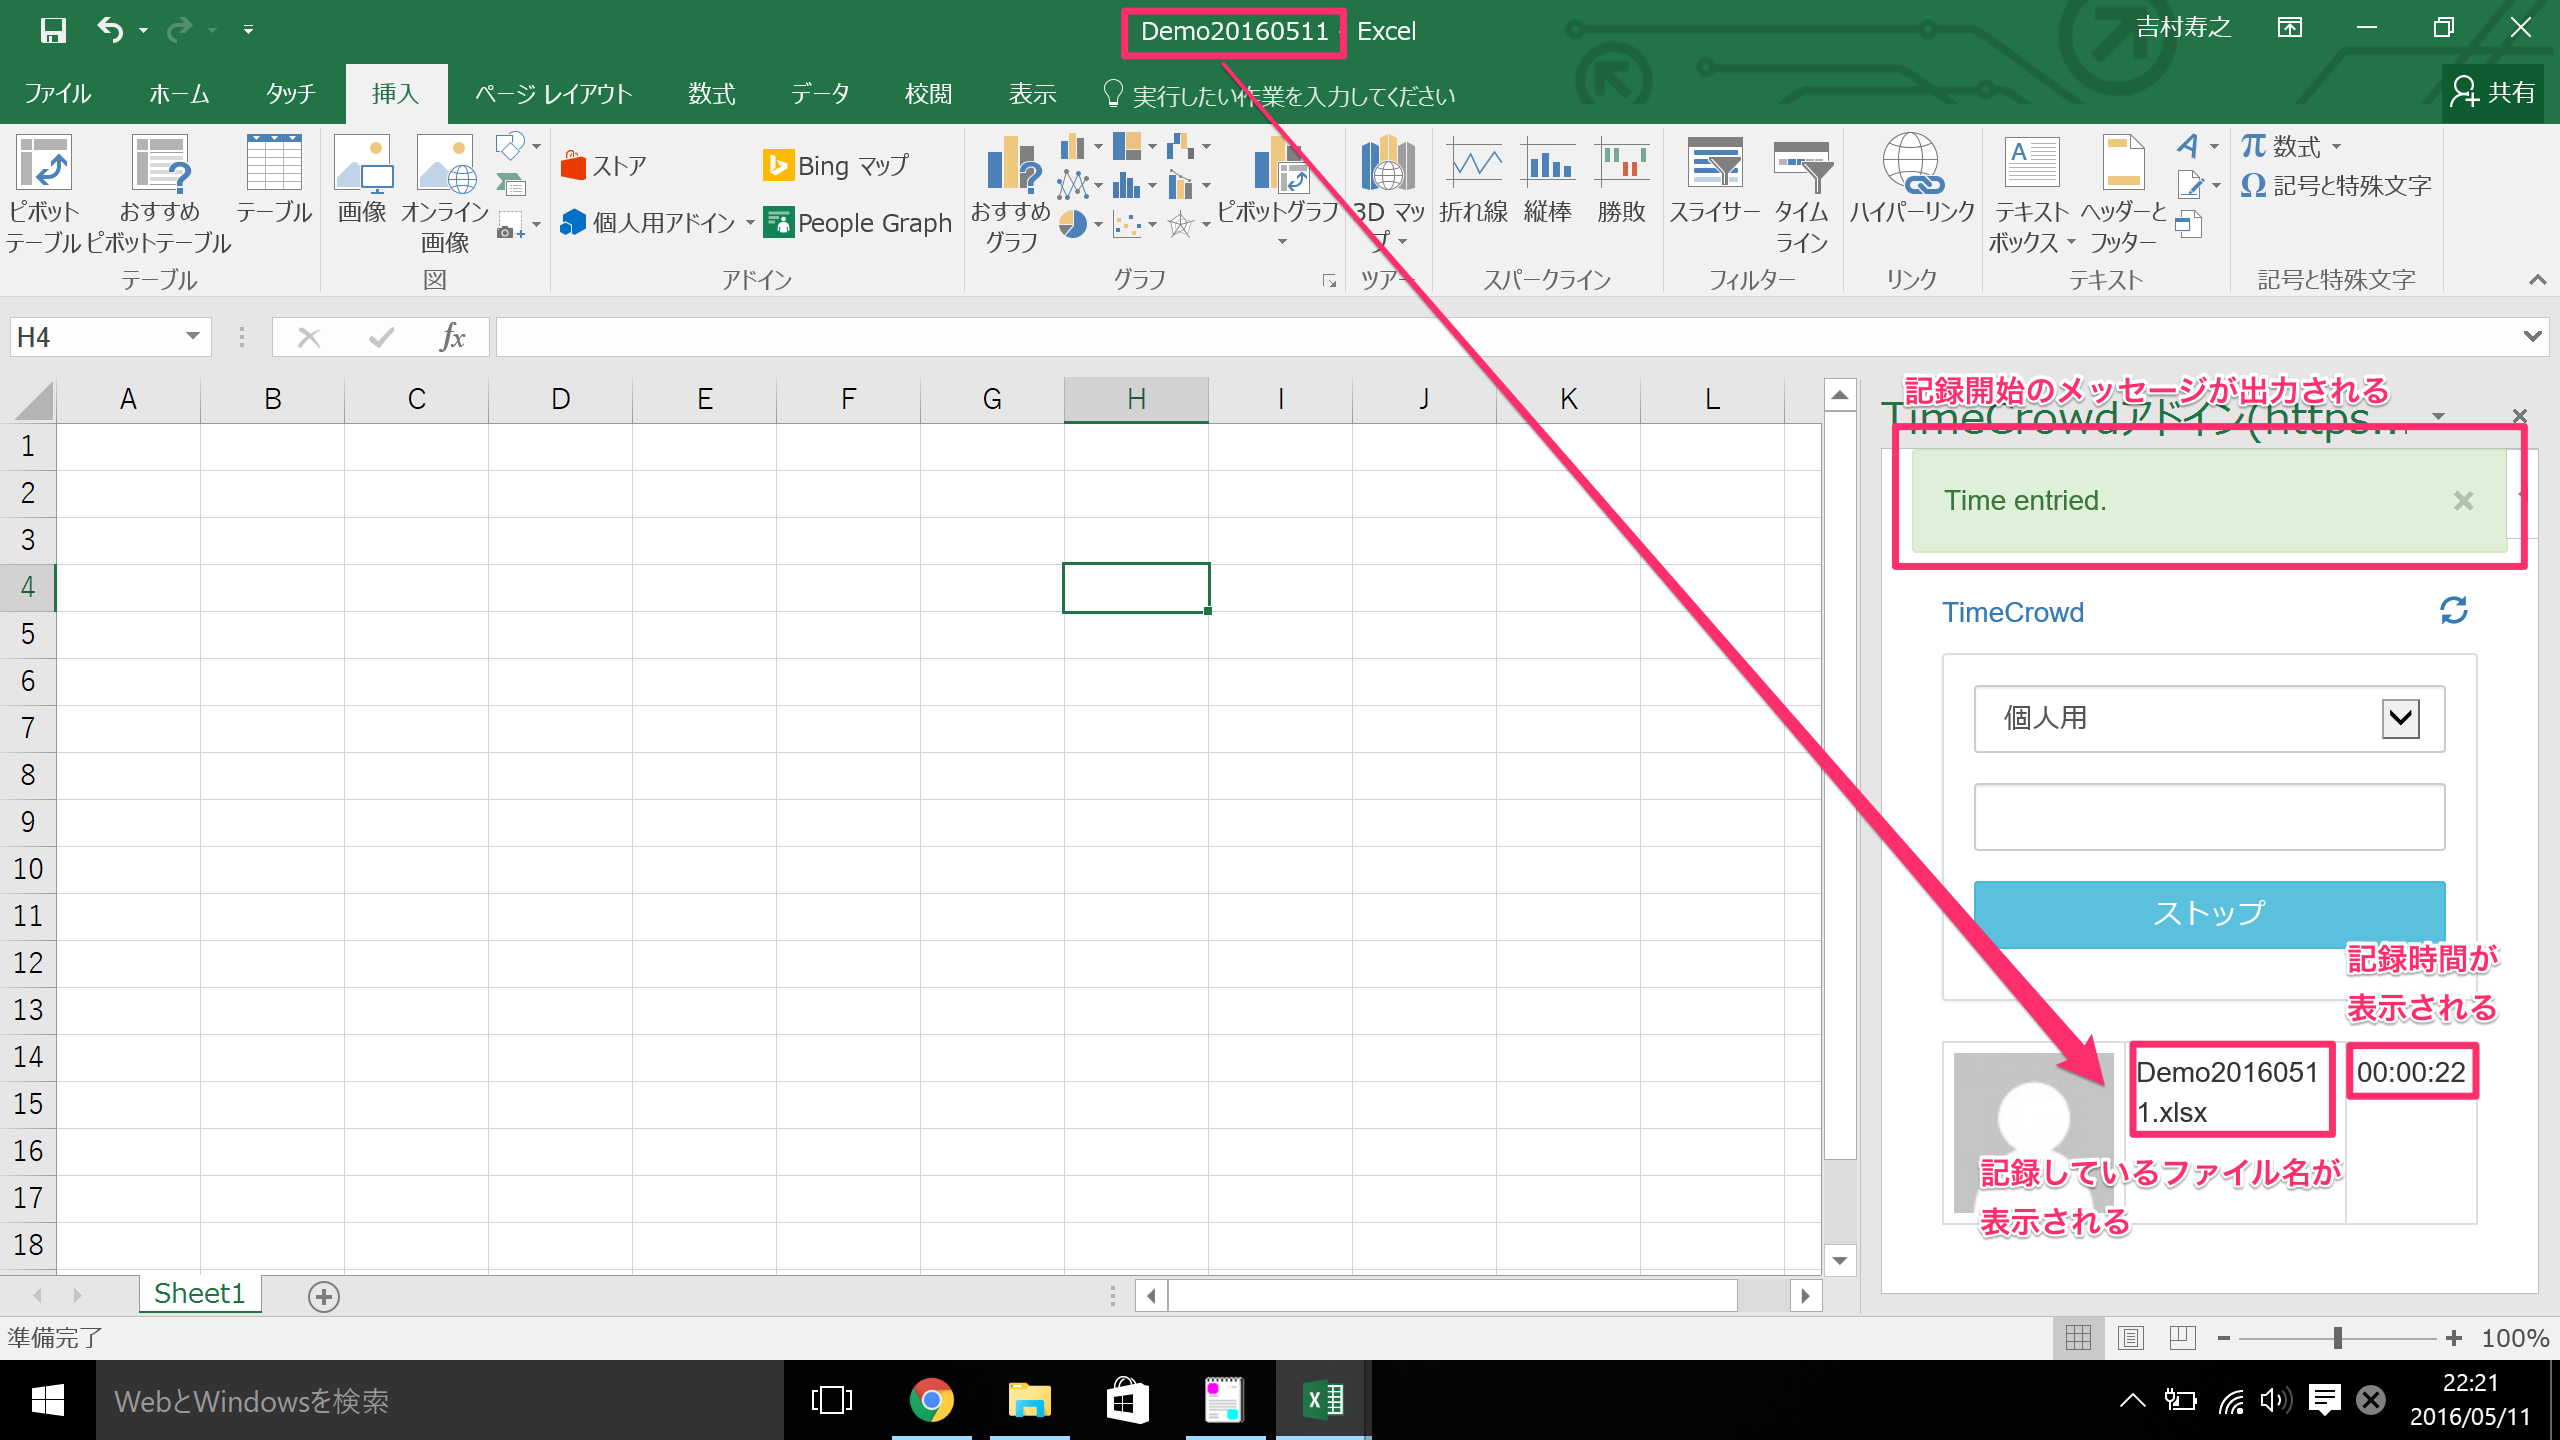Insert Line sparkline
2560x1440 pixels.
pyautogui.click(x=1474, y=180)
